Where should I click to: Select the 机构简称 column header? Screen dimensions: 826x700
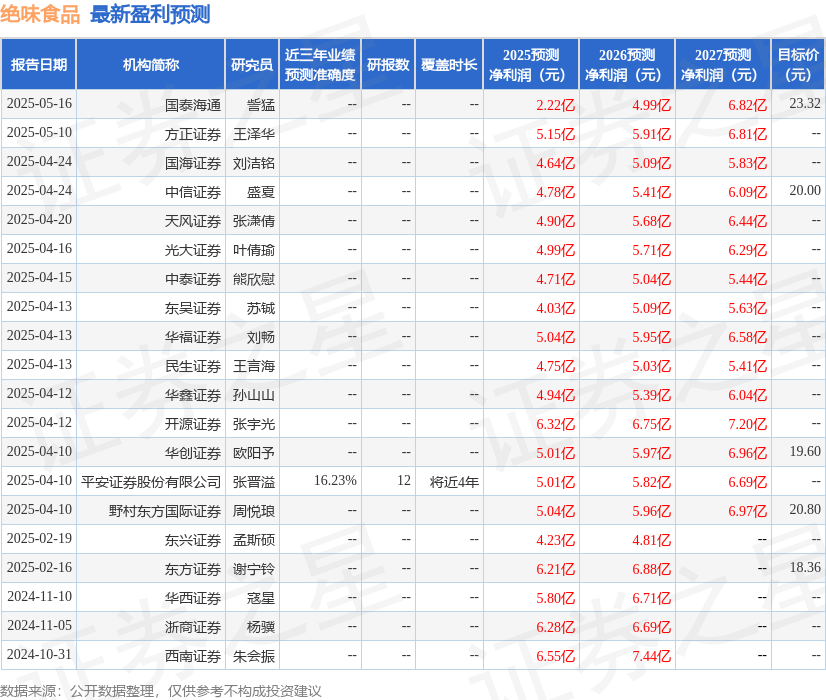coord(151,64)
